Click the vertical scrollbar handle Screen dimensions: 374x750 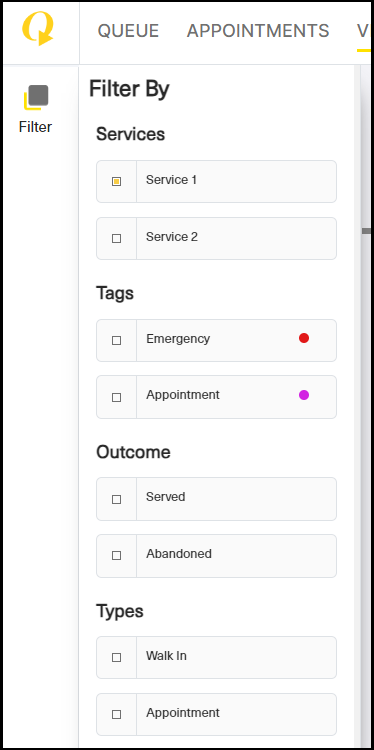[x=367, y=231]
